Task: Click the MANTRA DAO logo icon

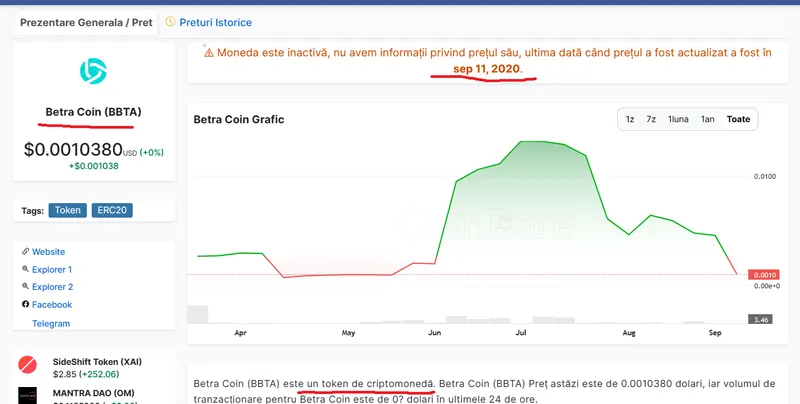Action: coord(28,395)
